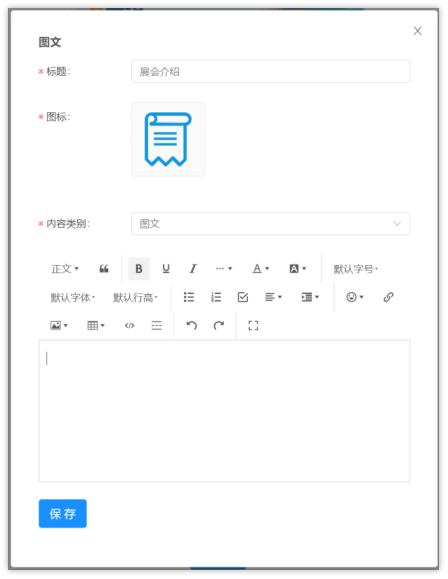448x579 pixels.
Task: Toggle italic text formatting
Action: click(x=193, y=269)
